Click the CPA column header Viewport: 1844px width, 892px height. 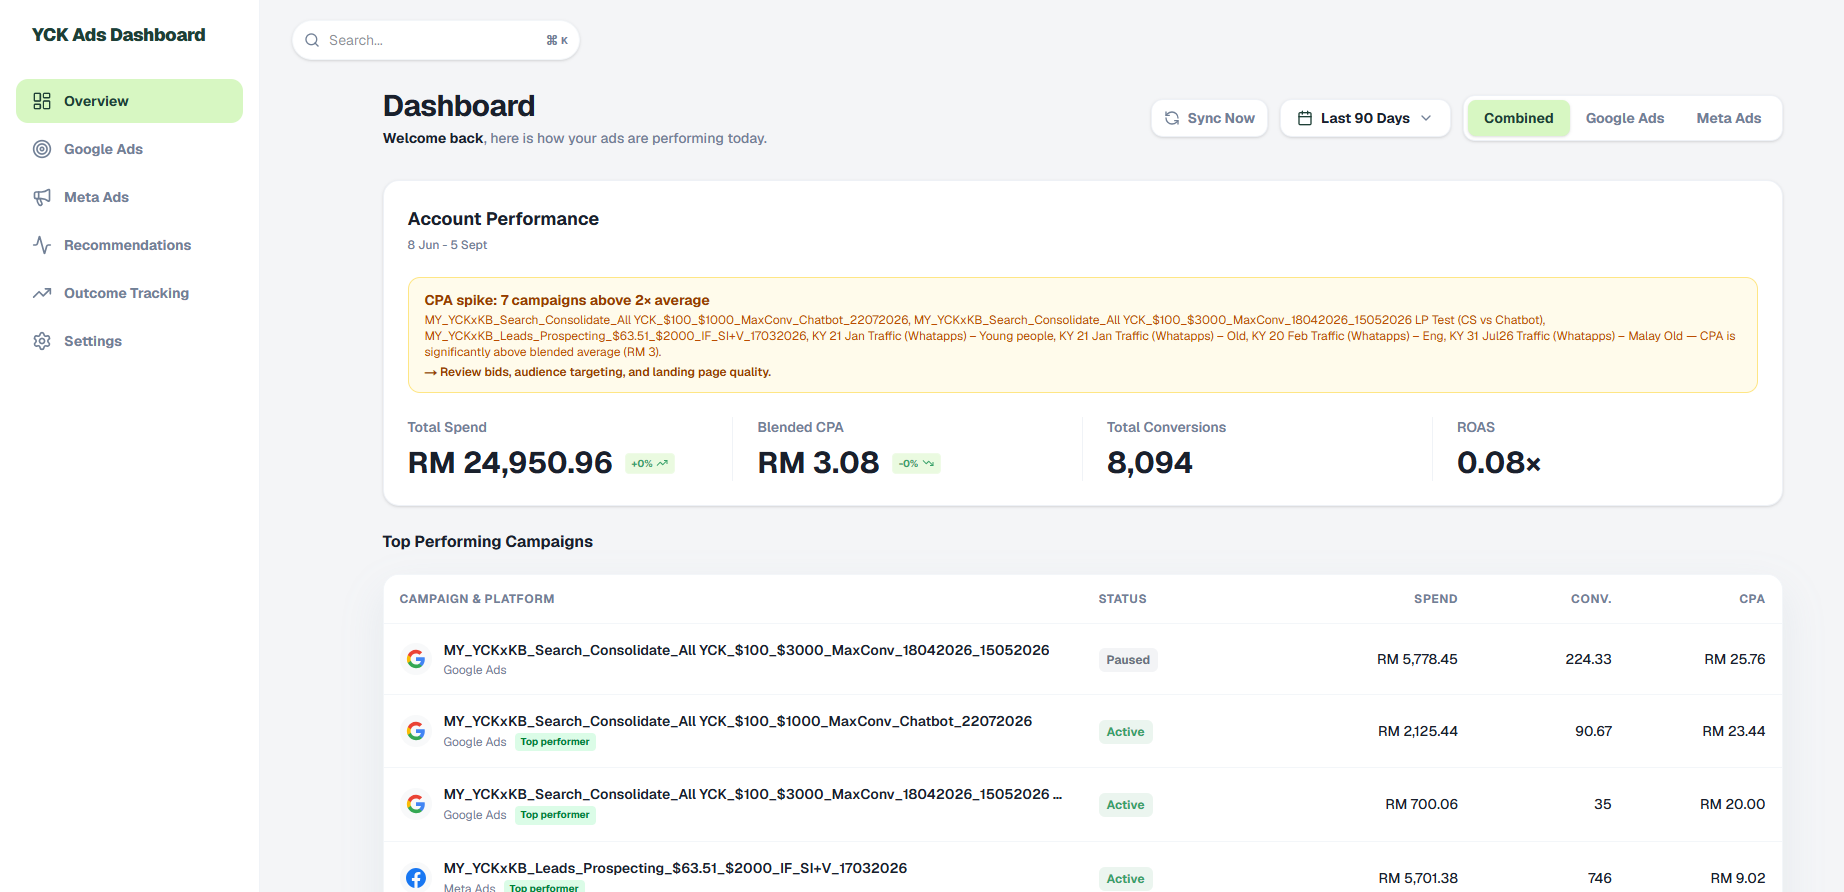tap(1752, 599)
